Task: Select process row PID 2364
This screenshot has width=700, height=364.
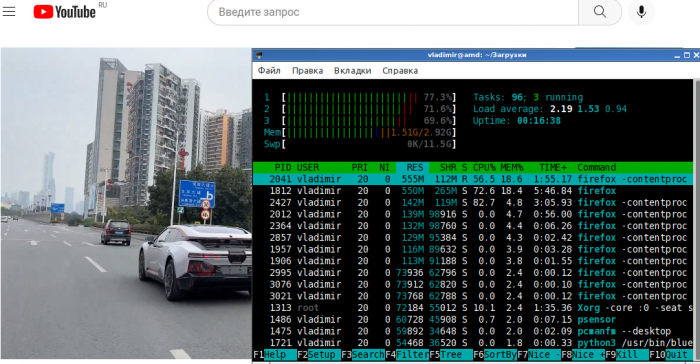Action: tap(473, 226)
